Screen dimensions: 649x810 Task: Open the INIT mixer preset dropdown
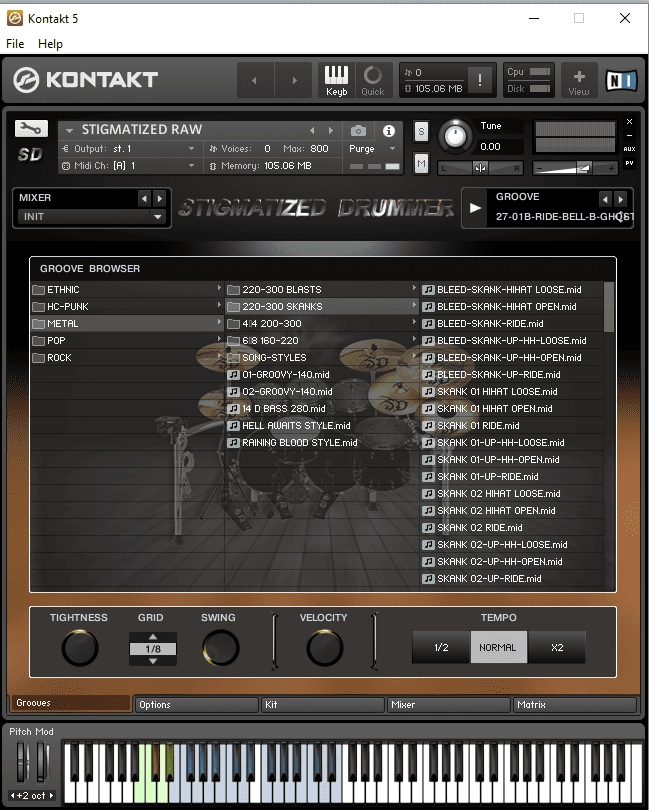coord(91,217)
